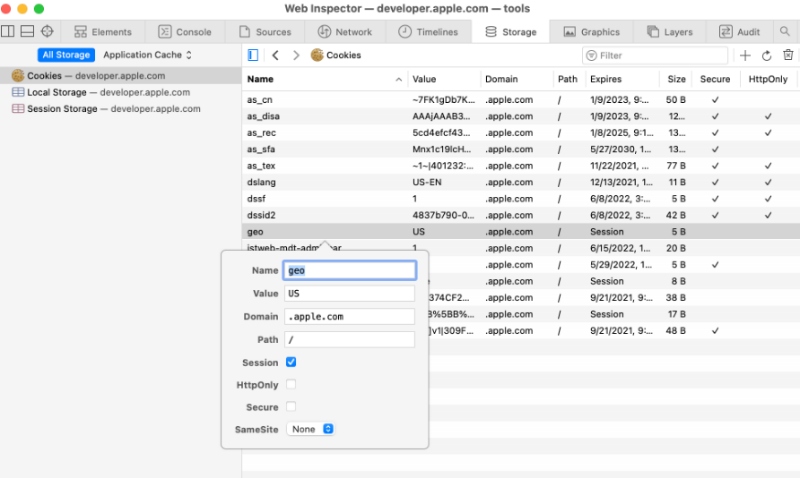Screen dimensions: 800x478
Task: Open the Console tab
Action: click(185, 32)
